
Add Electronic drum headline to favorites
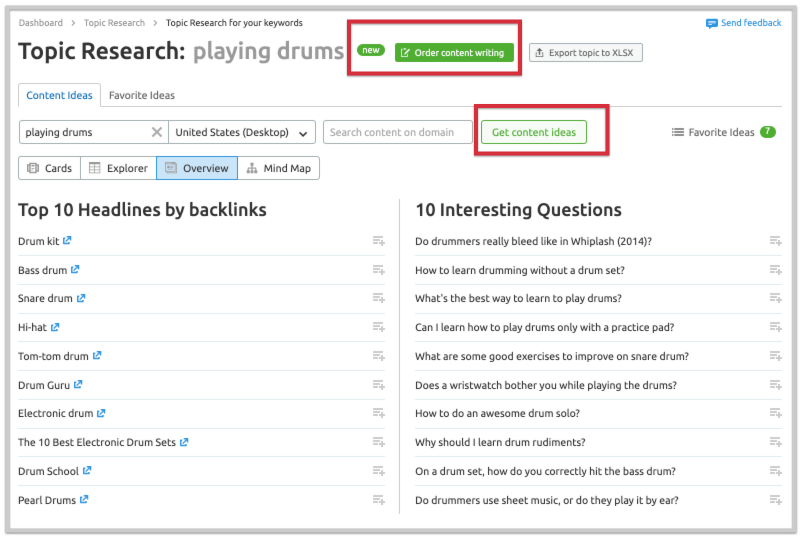378,413
